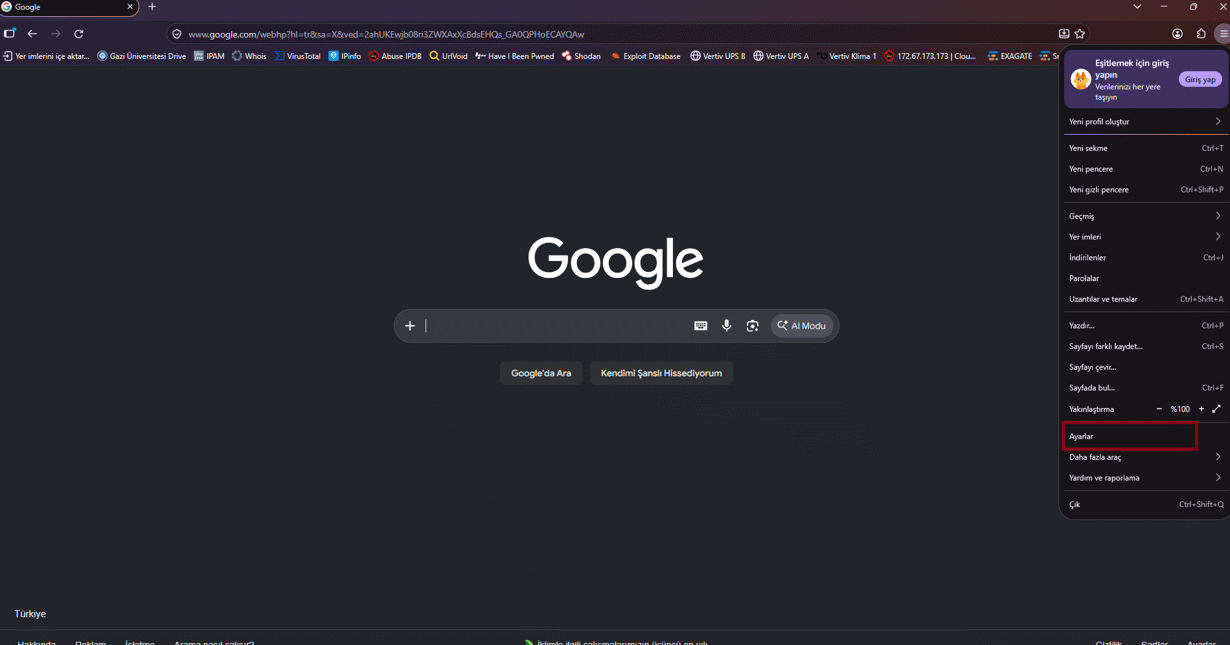Click the address bar URL field

pos(618,34)
